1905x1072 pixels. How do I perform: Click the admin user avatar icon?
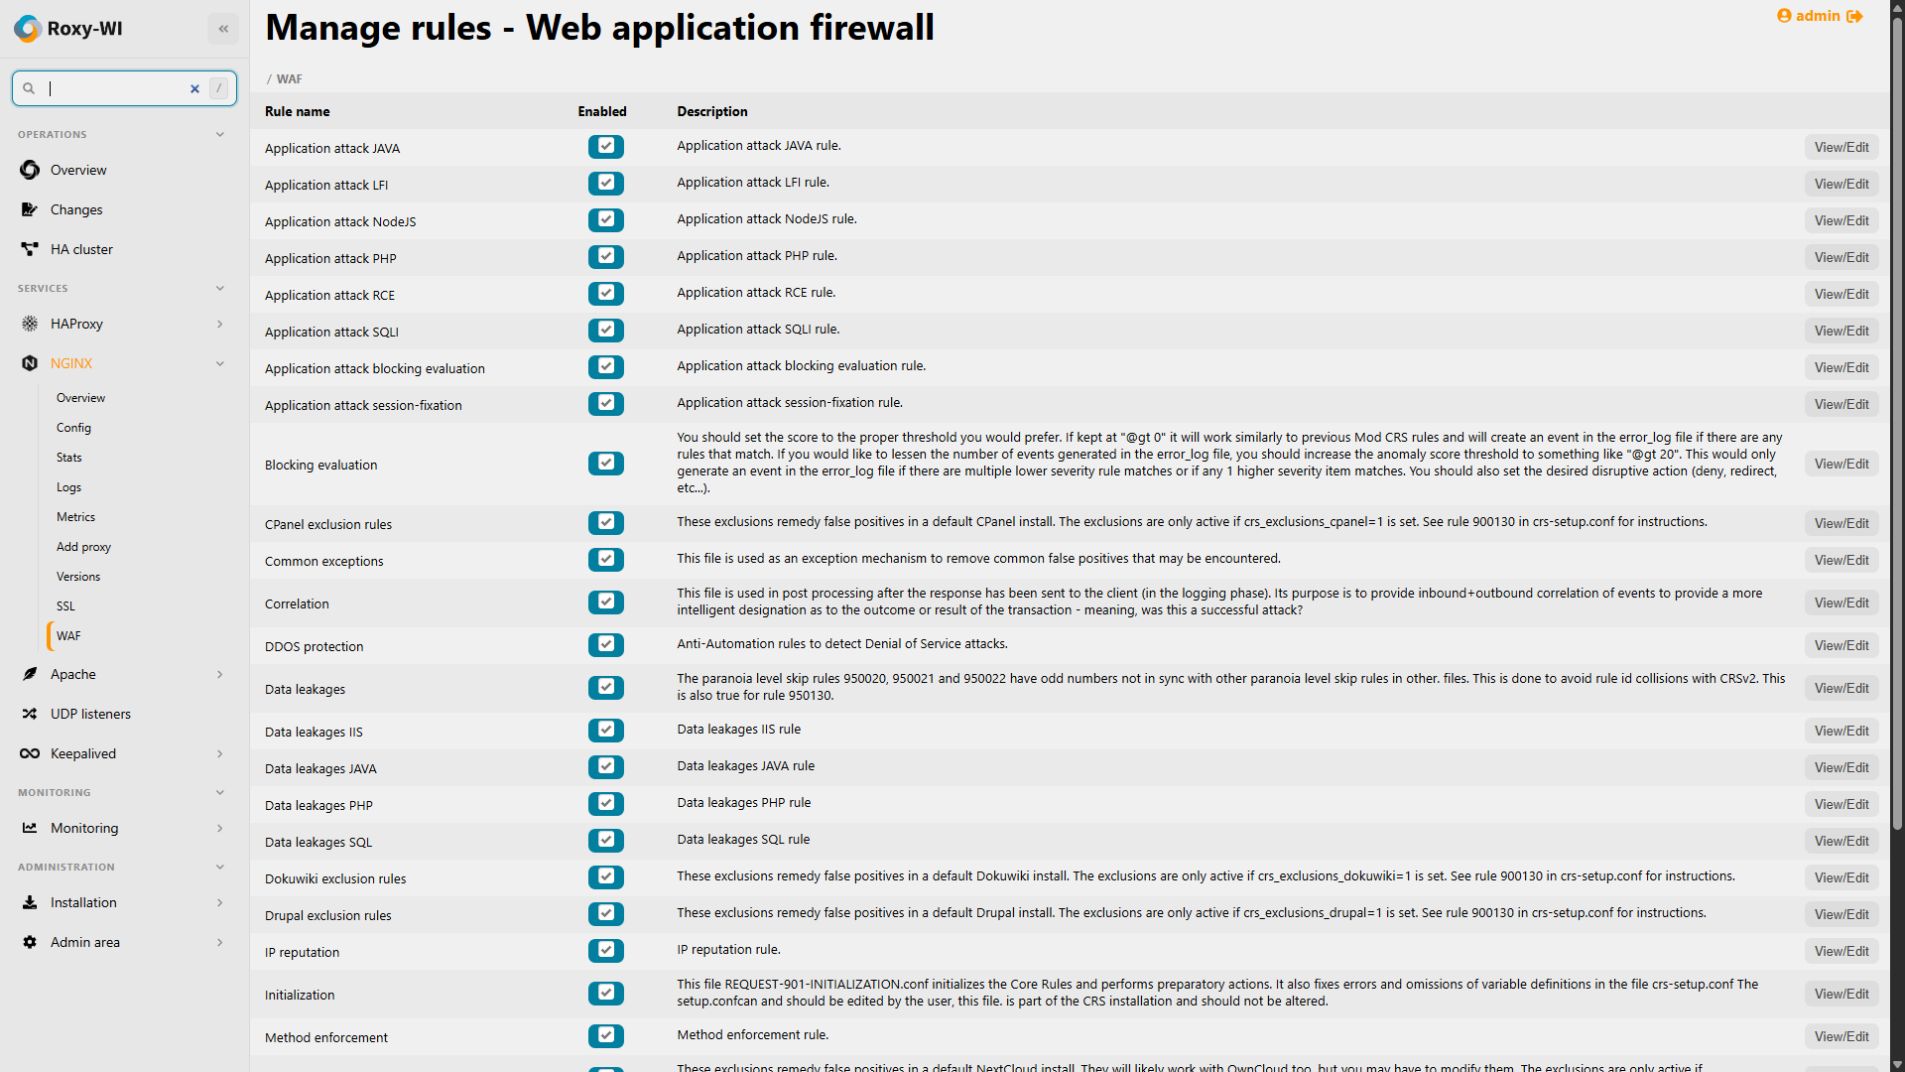pyautogui.click(x=1784, y=16)
